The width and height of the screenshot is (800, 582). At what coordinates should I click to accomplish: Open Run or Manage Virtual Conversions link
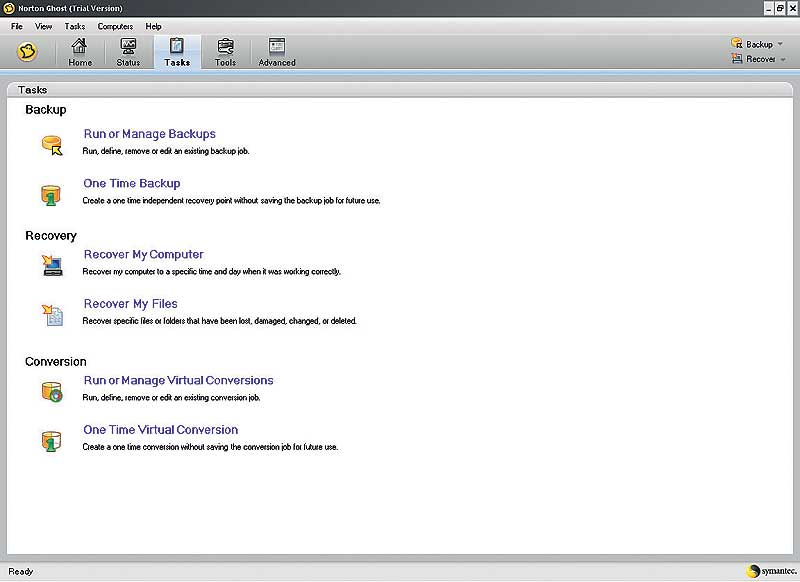coord(179,380)
